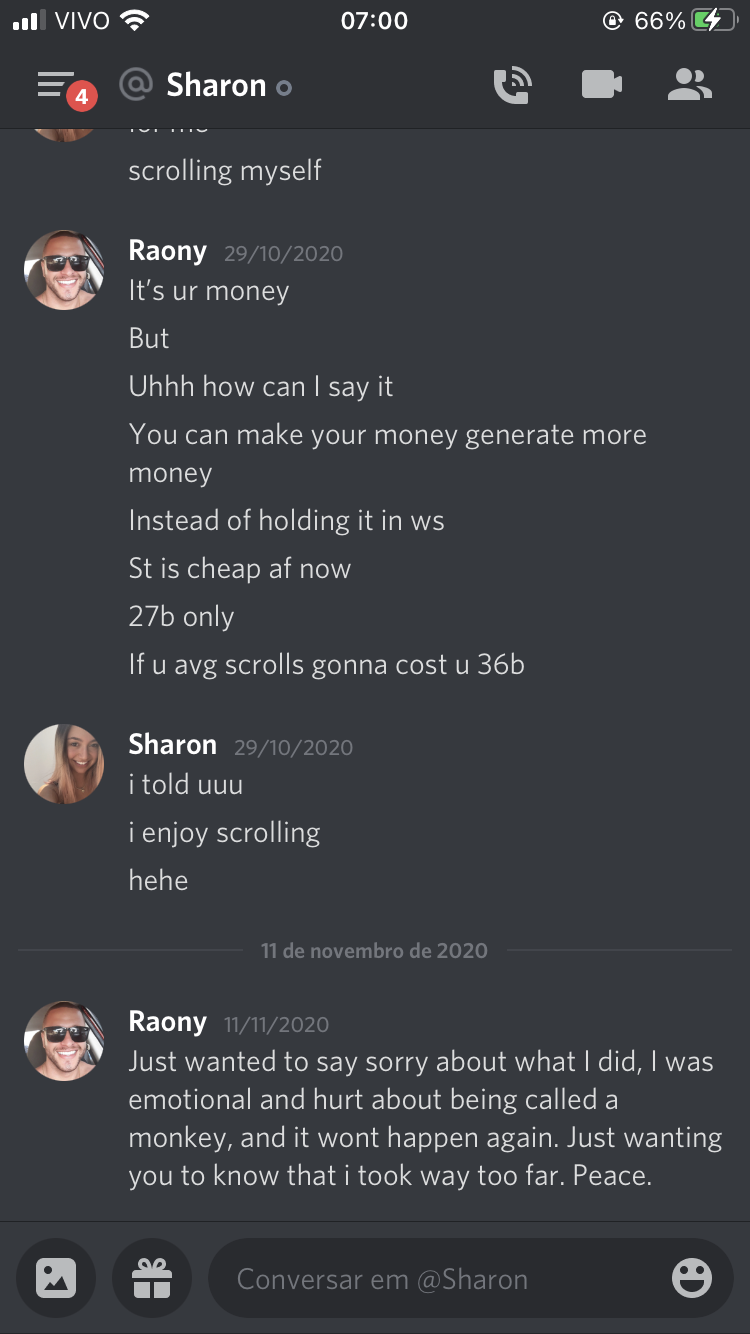Tap Raony's avatar on 11/11/2020 message

click(x=64, y=1041)
